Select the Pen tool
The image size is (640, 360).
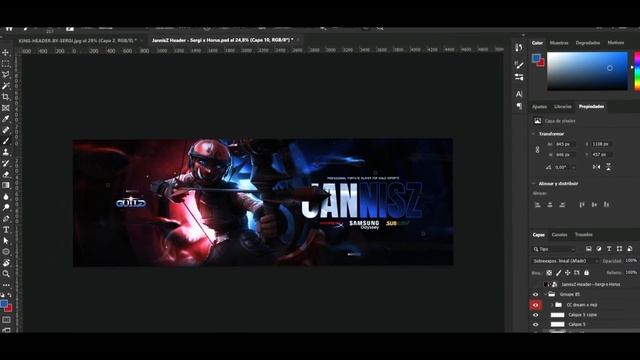[x=6, y=219]
